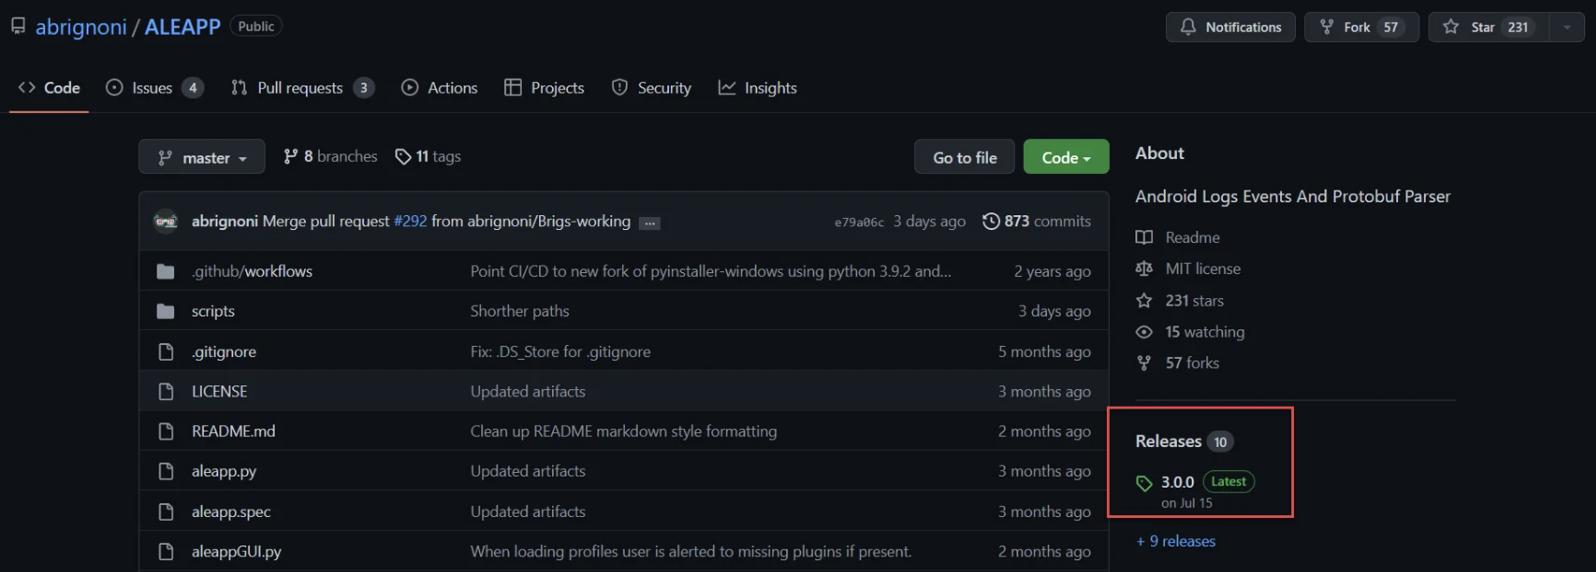Open the 'When loading profiles user is alerted' commit
The height and width of the screenshot is (572, 1596).
pyautogui.click(x=691, y=551)
